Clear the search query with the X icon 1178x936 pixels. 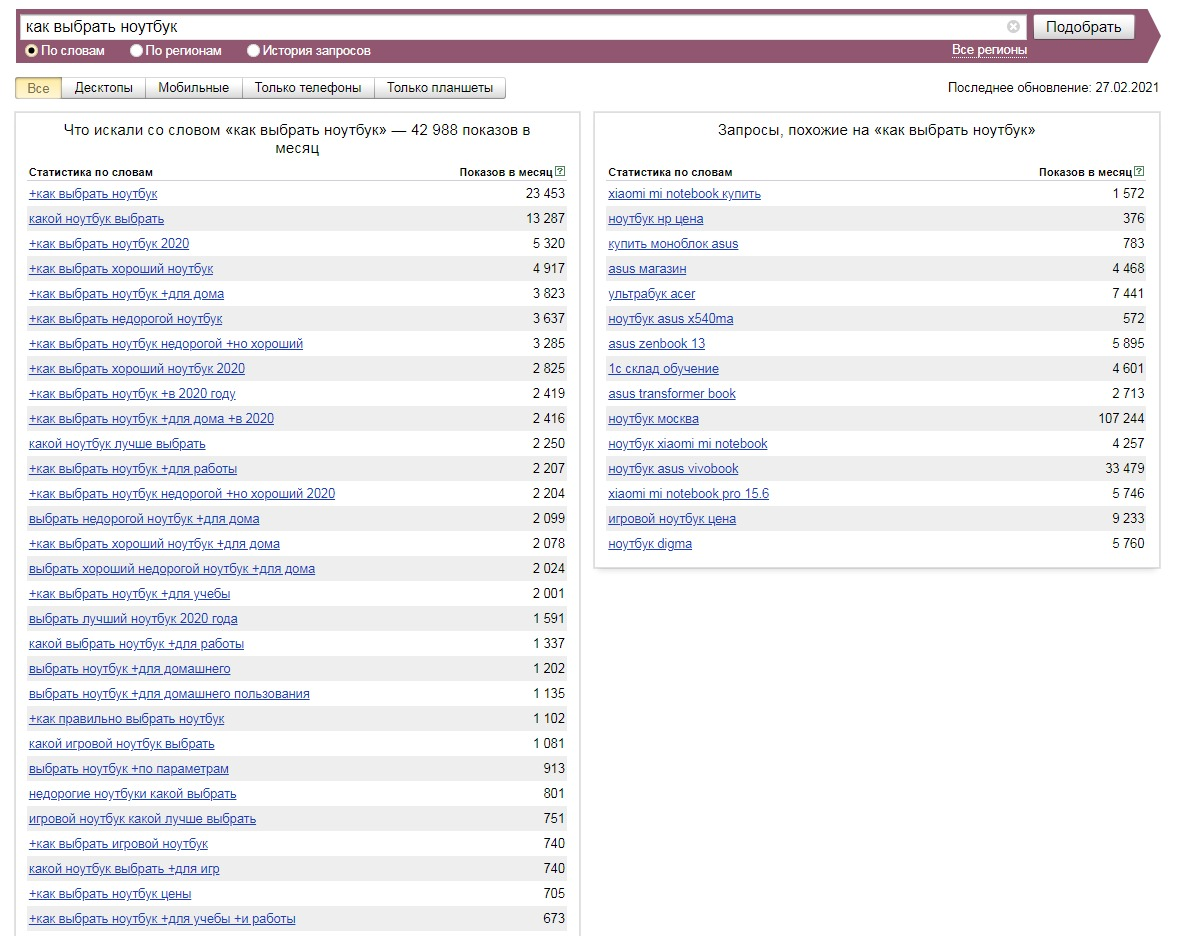[x=1013, y=27]
